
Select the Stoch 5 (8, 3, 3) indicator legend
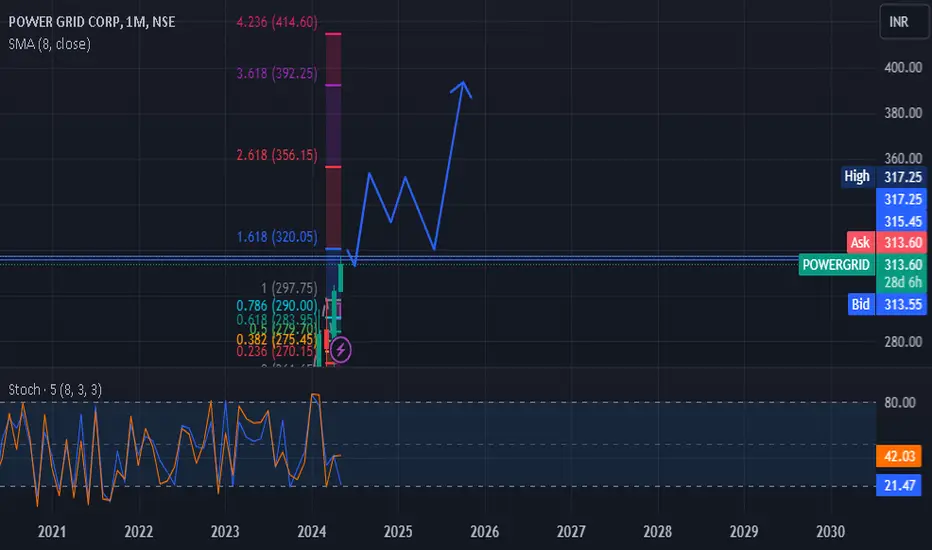coord(55,389)
